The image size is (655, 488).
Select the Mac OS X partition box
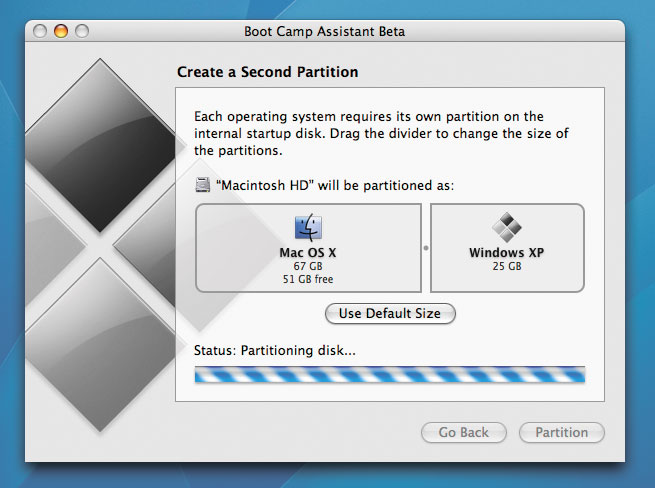tap(308, 248)
